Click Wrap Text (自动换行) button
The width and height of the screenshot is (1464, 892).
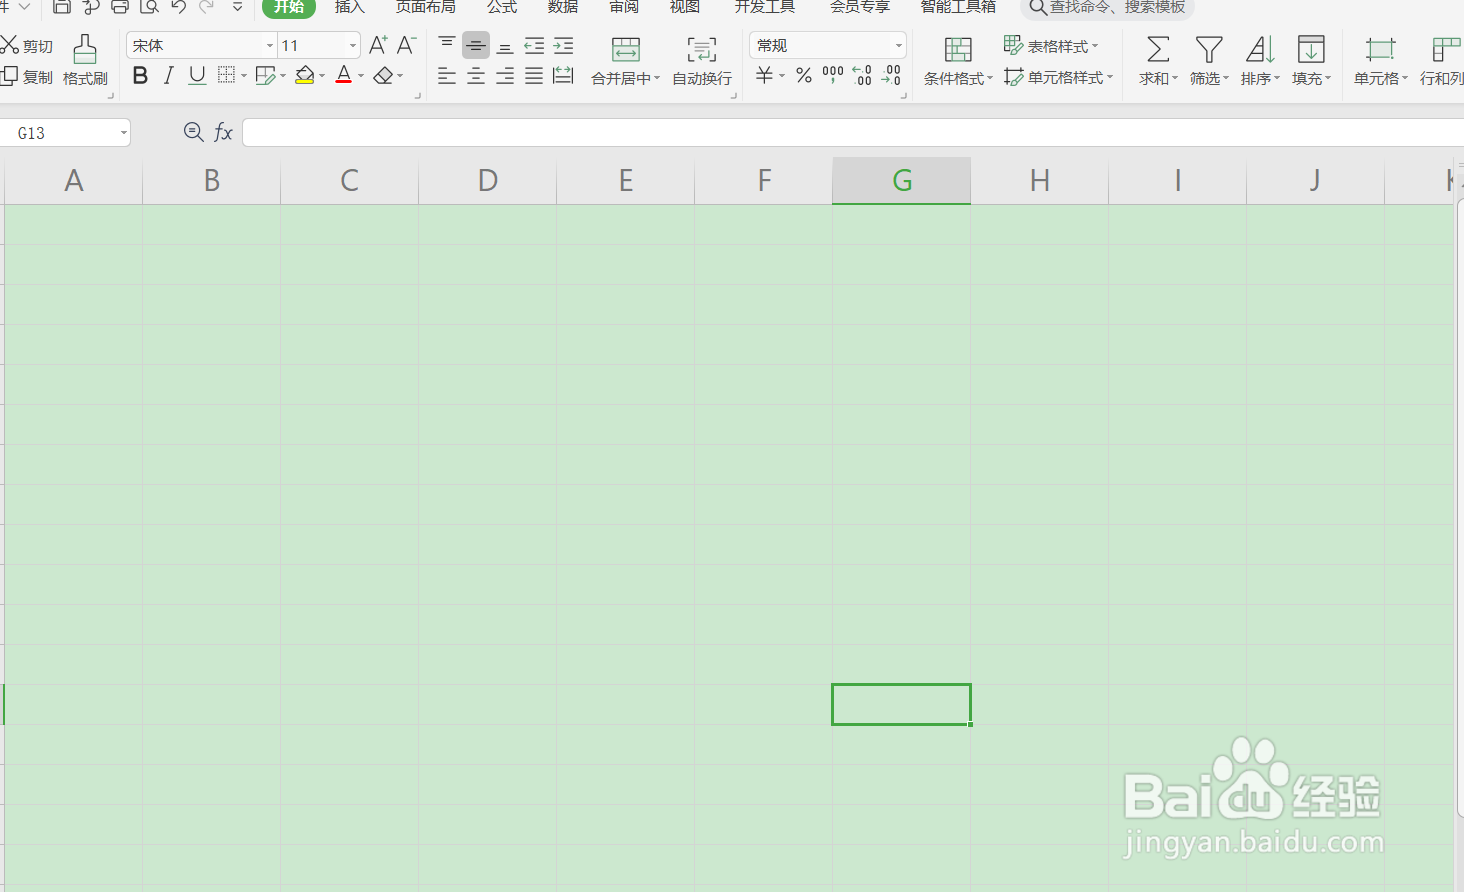click(x=702, y=61)
